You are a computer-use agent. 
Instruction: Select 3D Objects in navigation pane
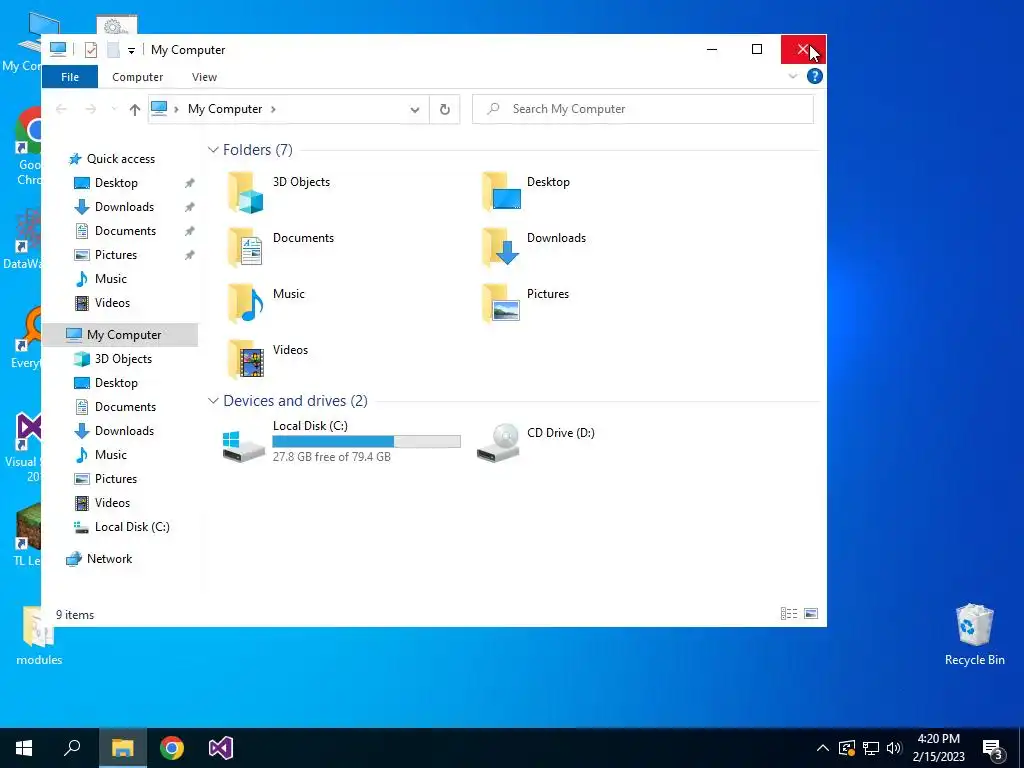(x=123, y=359)
